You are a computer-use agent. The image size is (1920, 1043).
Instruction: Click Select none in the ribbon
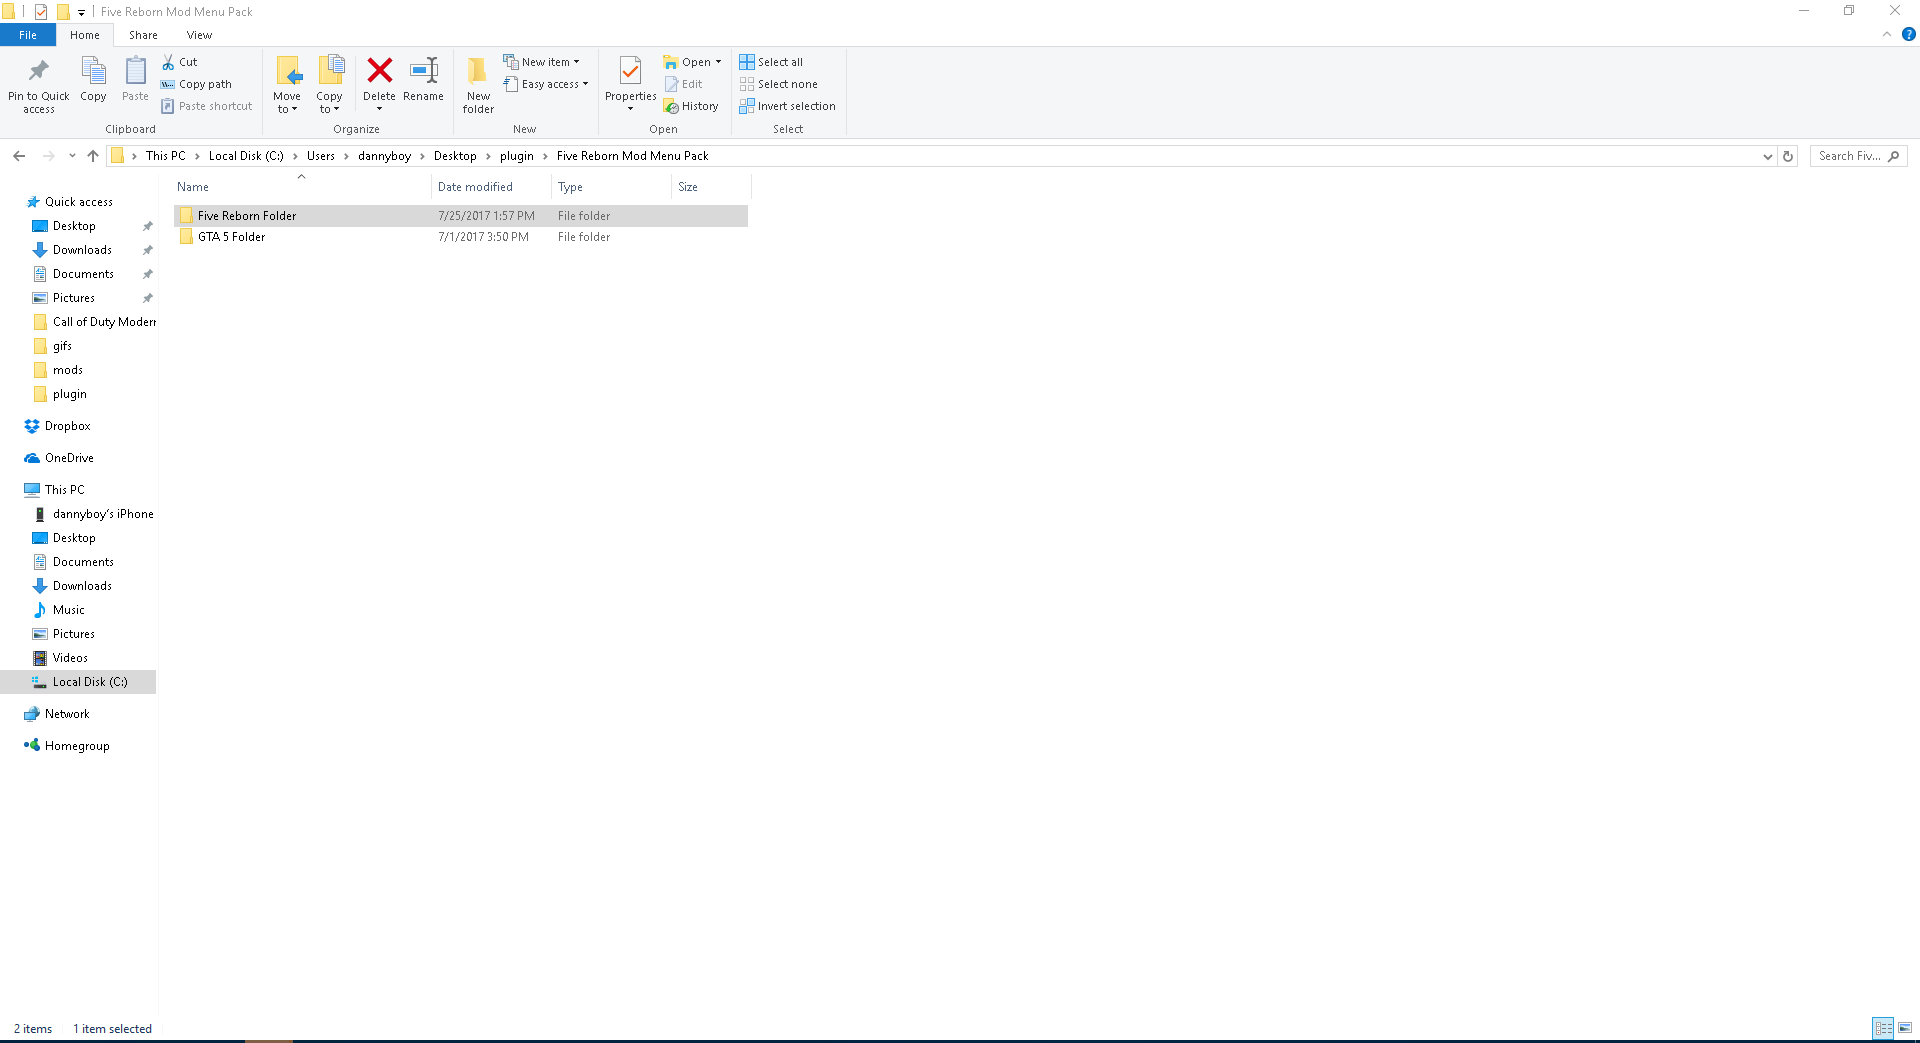[779, 84]
